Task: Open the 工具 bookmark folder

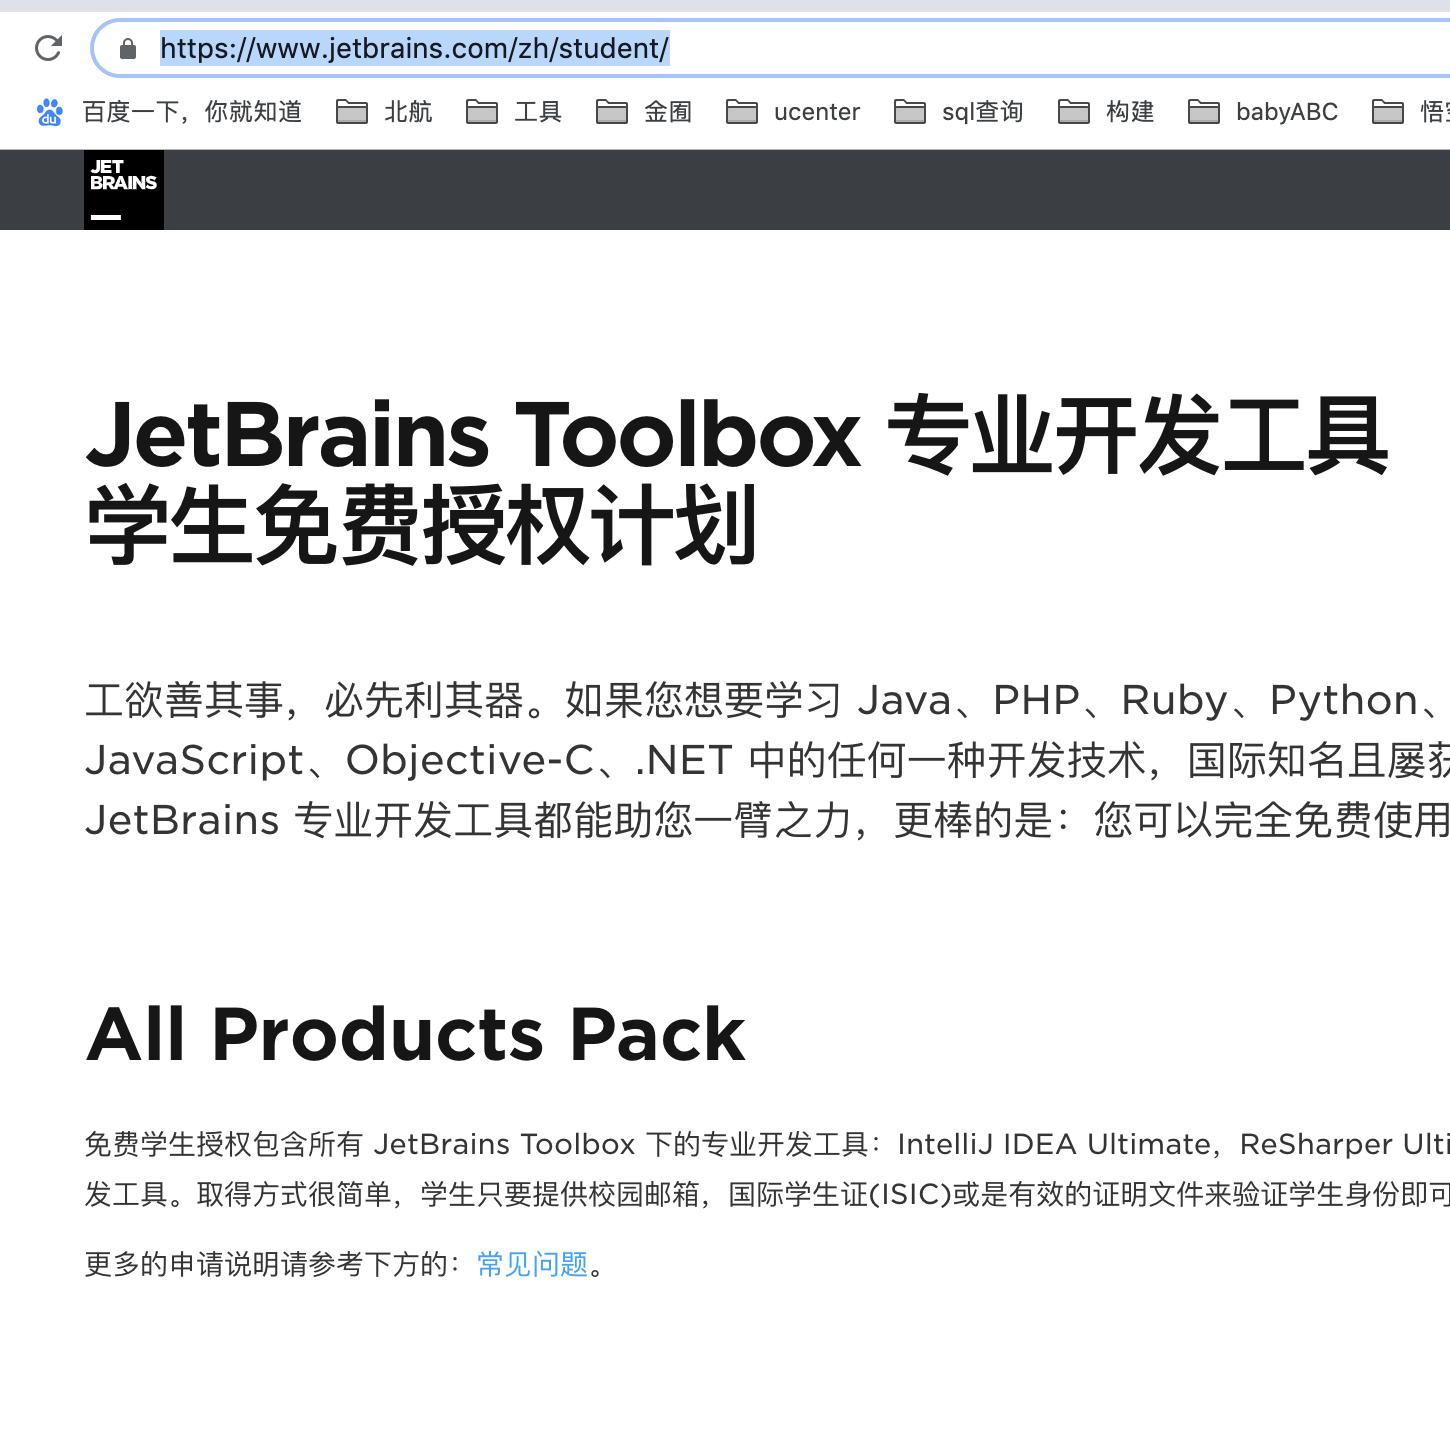Action: pyautogui.click(x=514, y=112)
